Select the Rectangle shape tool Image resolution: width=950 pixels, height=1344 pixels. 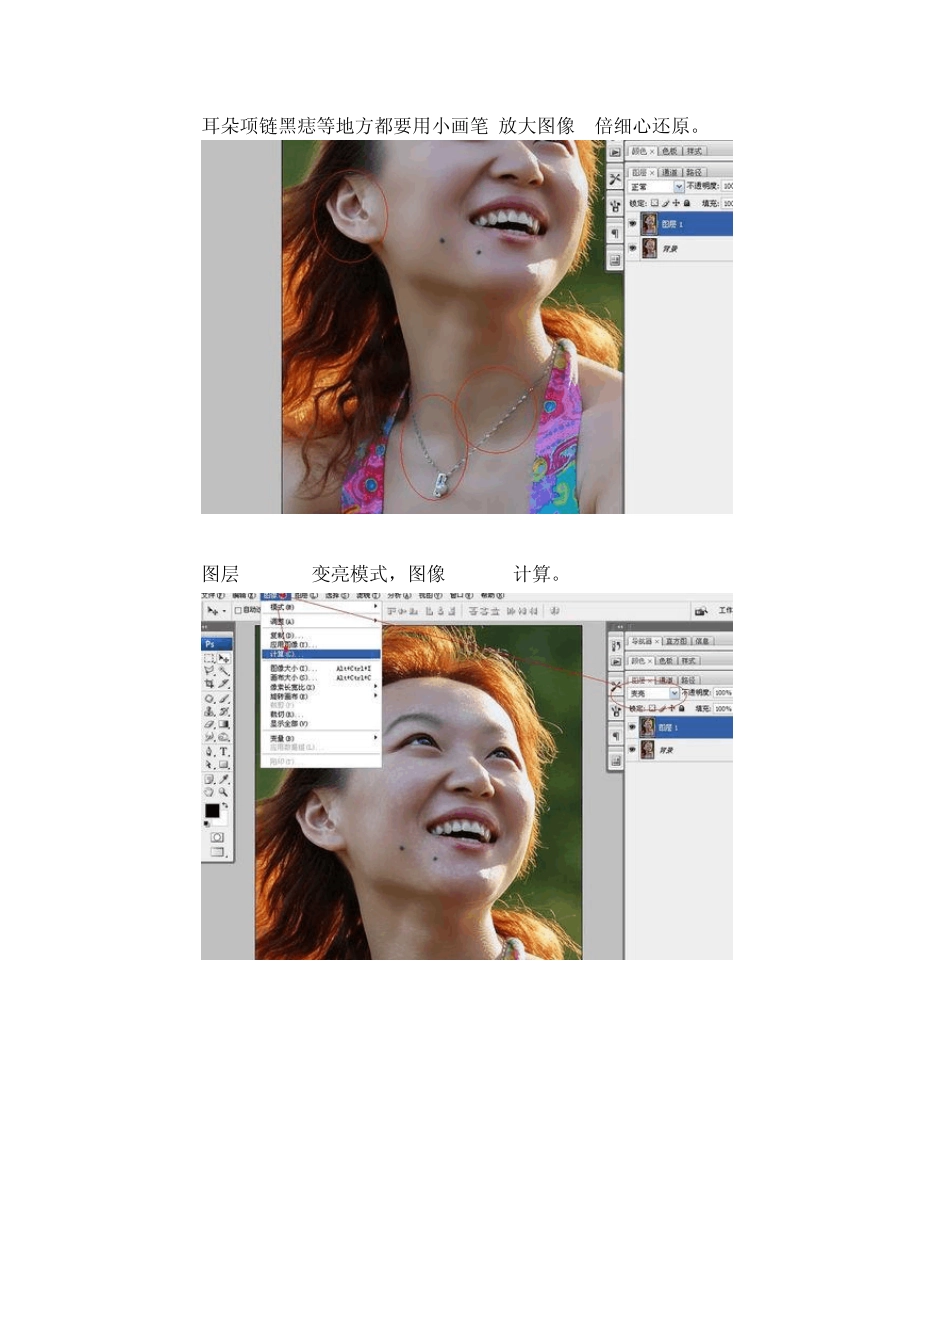[x=224, y=764]
